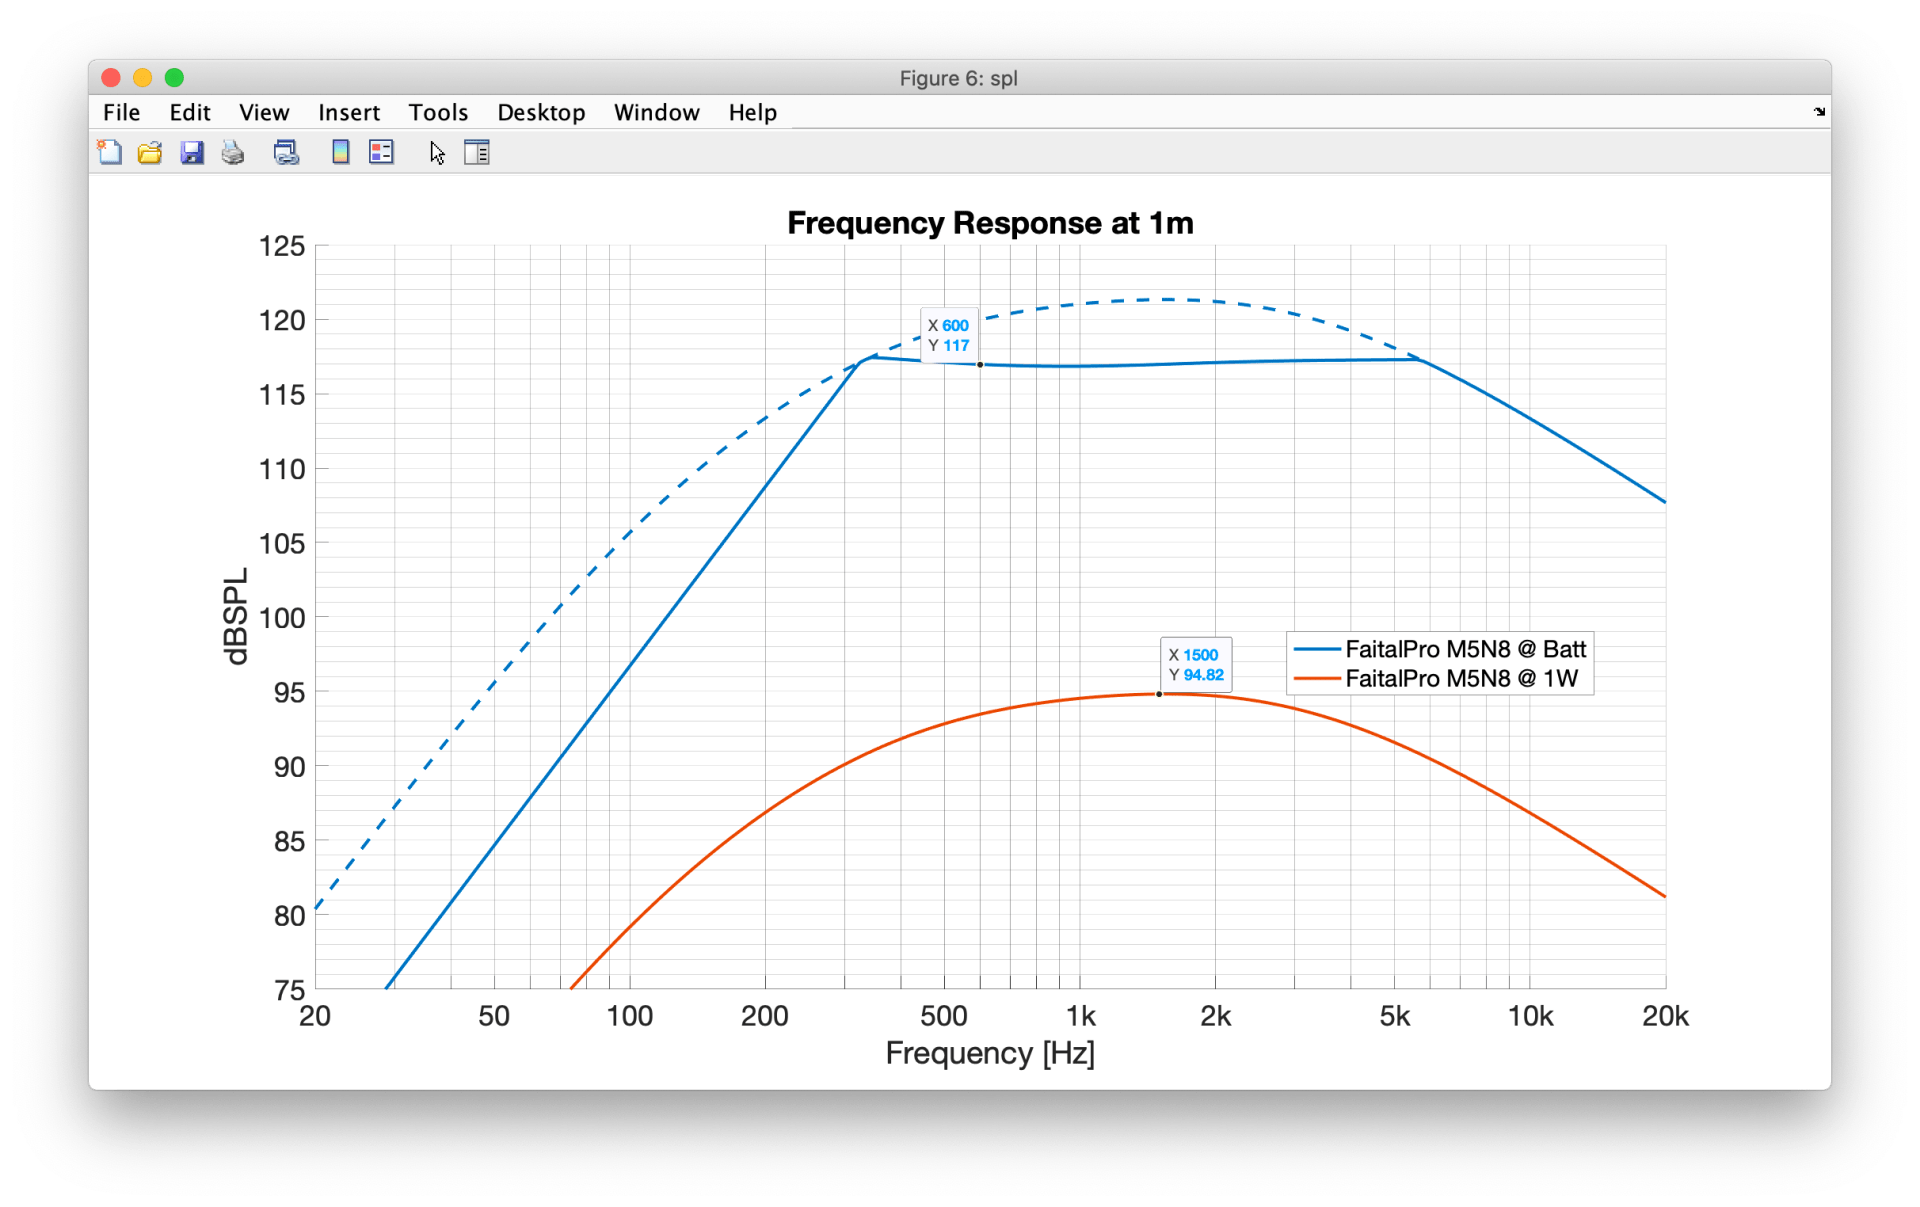The image size is (1920, 1207).
Task: Toggle the Insert Legend toolbar icon
Action: pyautogui.click(x=381, y=153)
